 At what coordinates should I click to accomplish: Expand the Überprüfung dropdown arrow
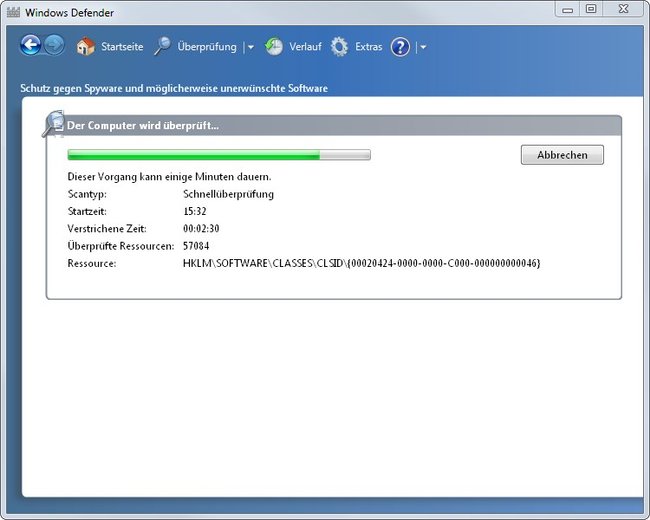[x=250, y=47]
